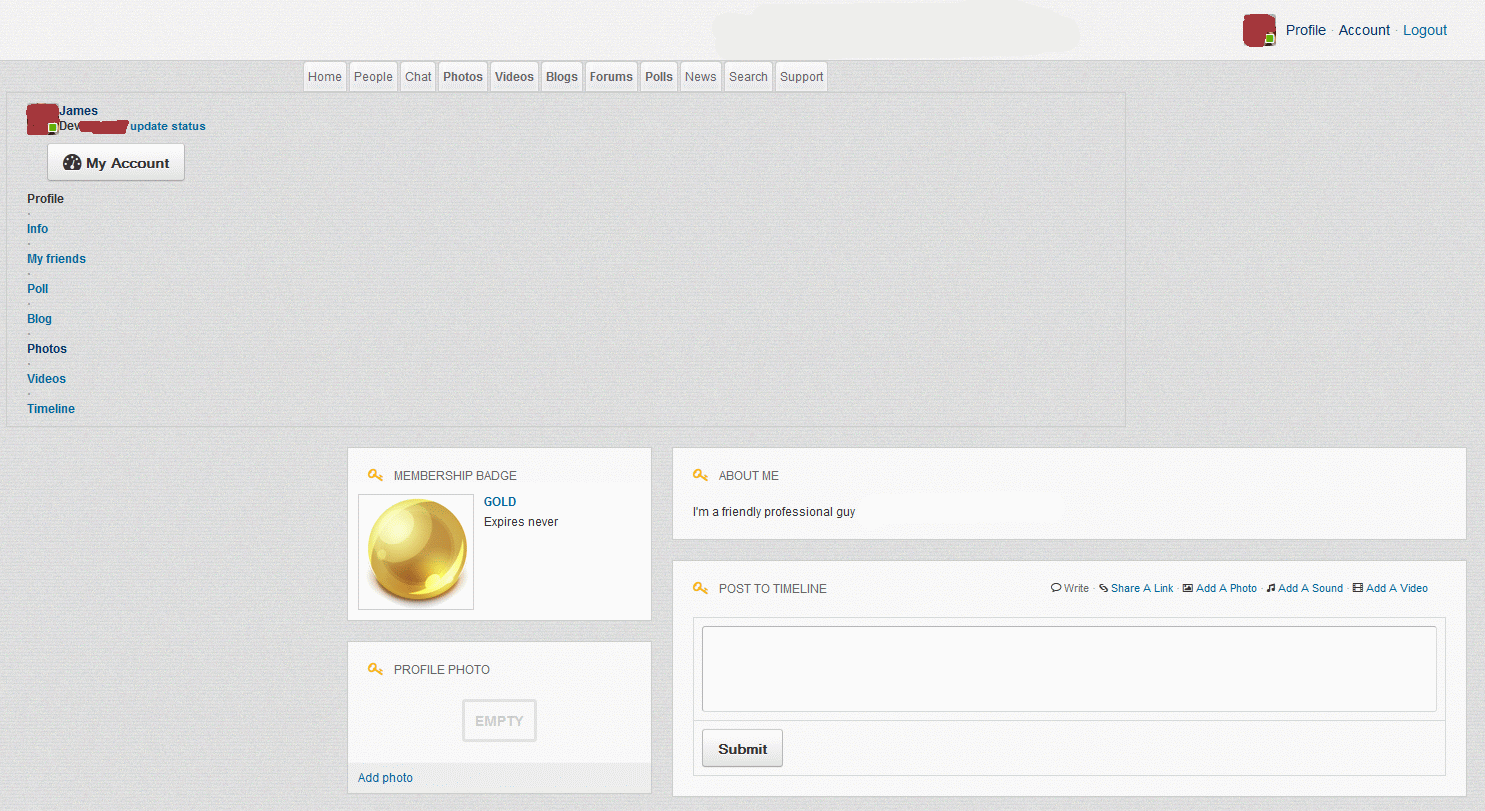1485x811 pixels.
Task: Open the My Account button
Action: pyautogui.click(x=116, y=163)
